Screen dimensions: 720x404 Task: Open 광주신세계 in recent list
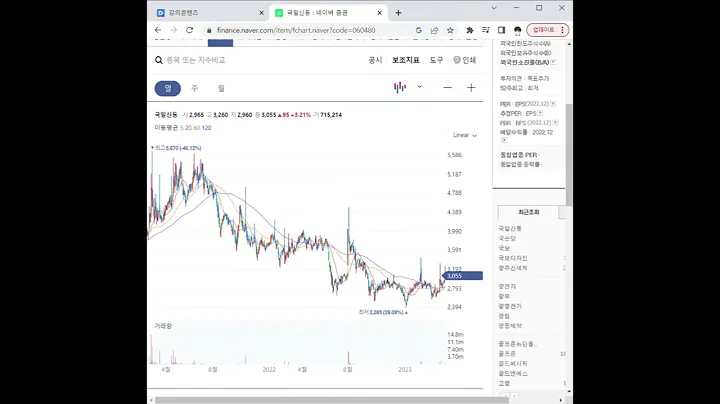pyautogui.click(x=513, y=268)
